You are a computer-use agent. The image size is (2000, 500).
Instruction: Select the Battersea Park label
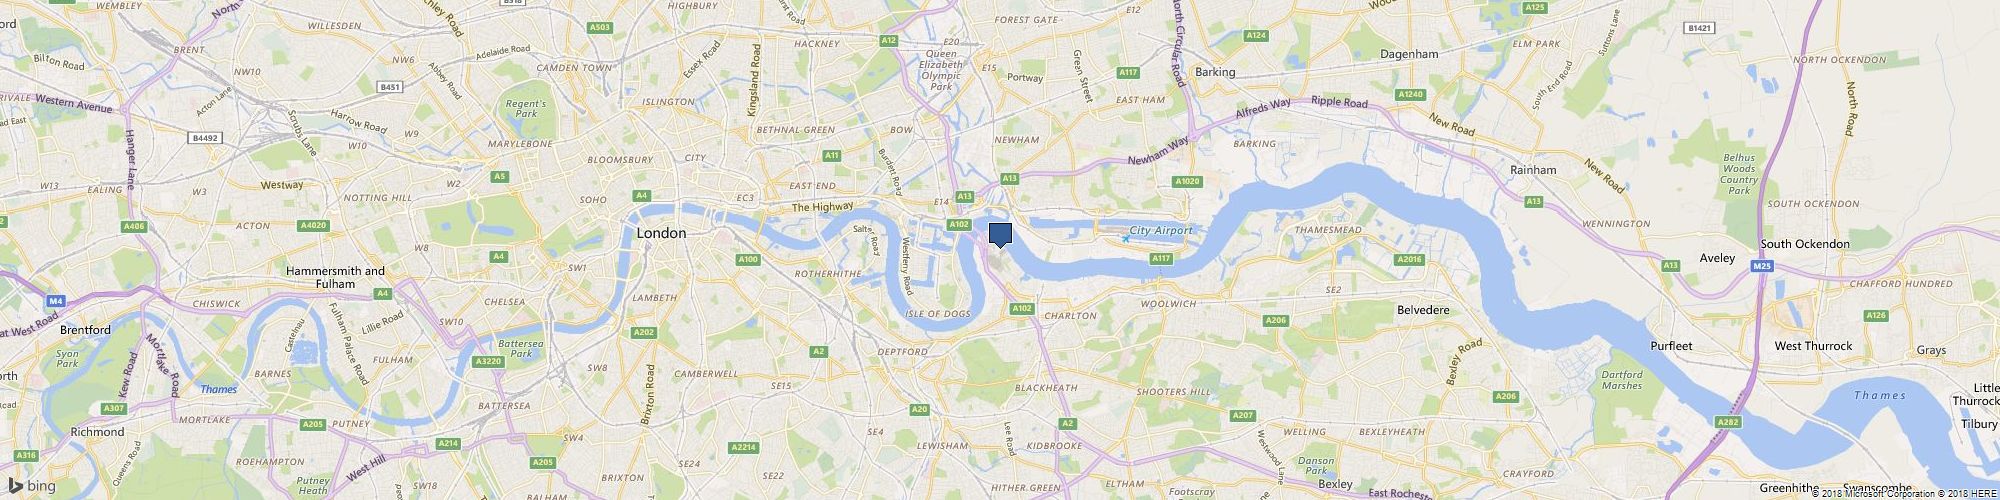[x=527, y=348]
